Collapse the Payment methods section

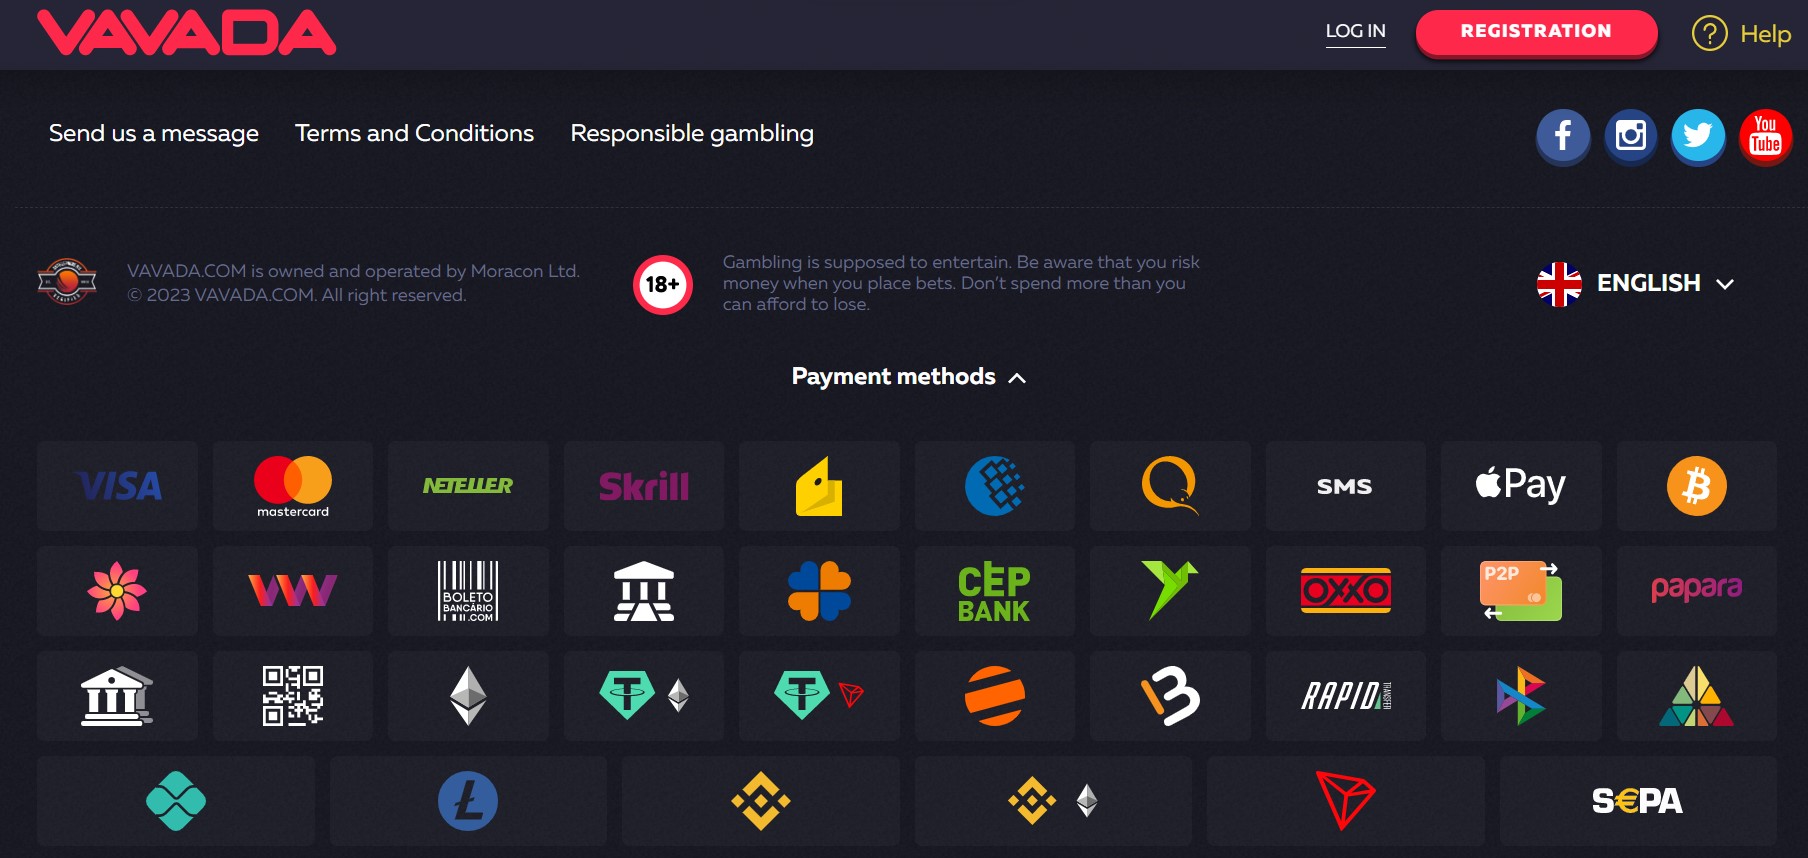[908, 377]
